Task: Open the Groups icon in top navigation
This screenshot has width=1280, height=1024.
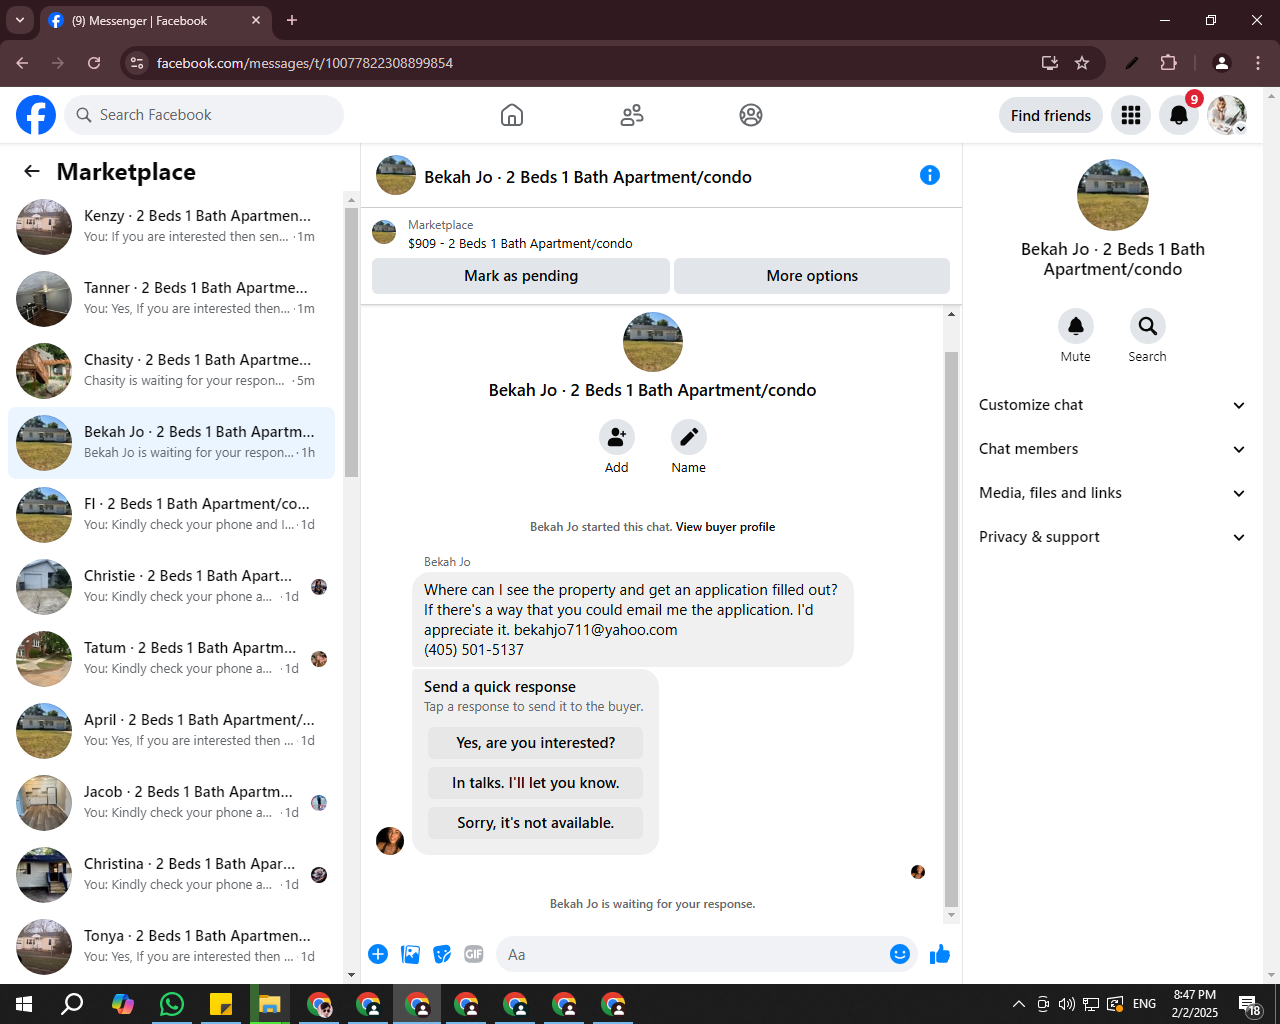Action: [751, 115]
